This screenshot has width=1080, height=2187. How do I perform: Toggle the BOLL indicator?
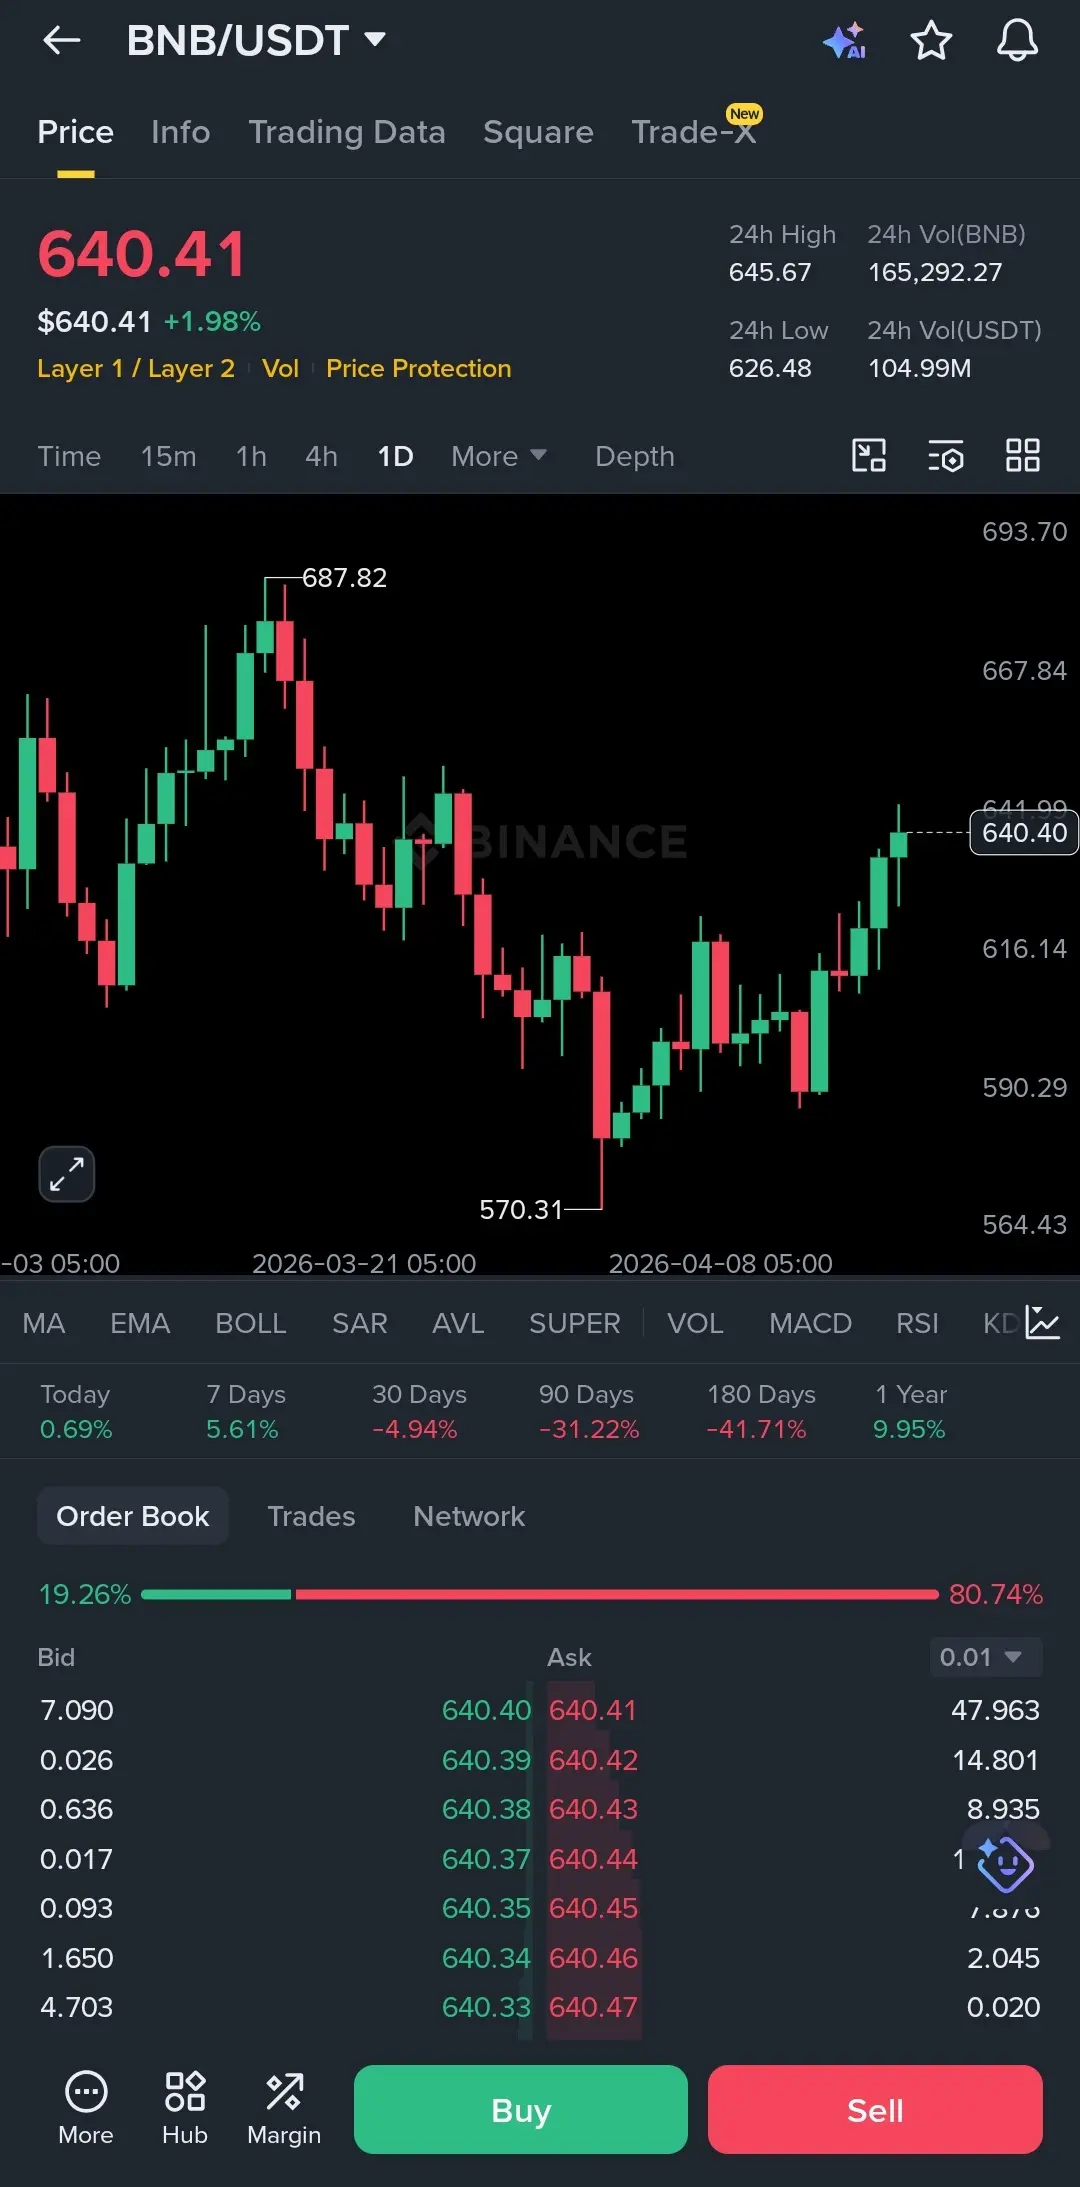pyautogui.click(x=251, y=1323)
